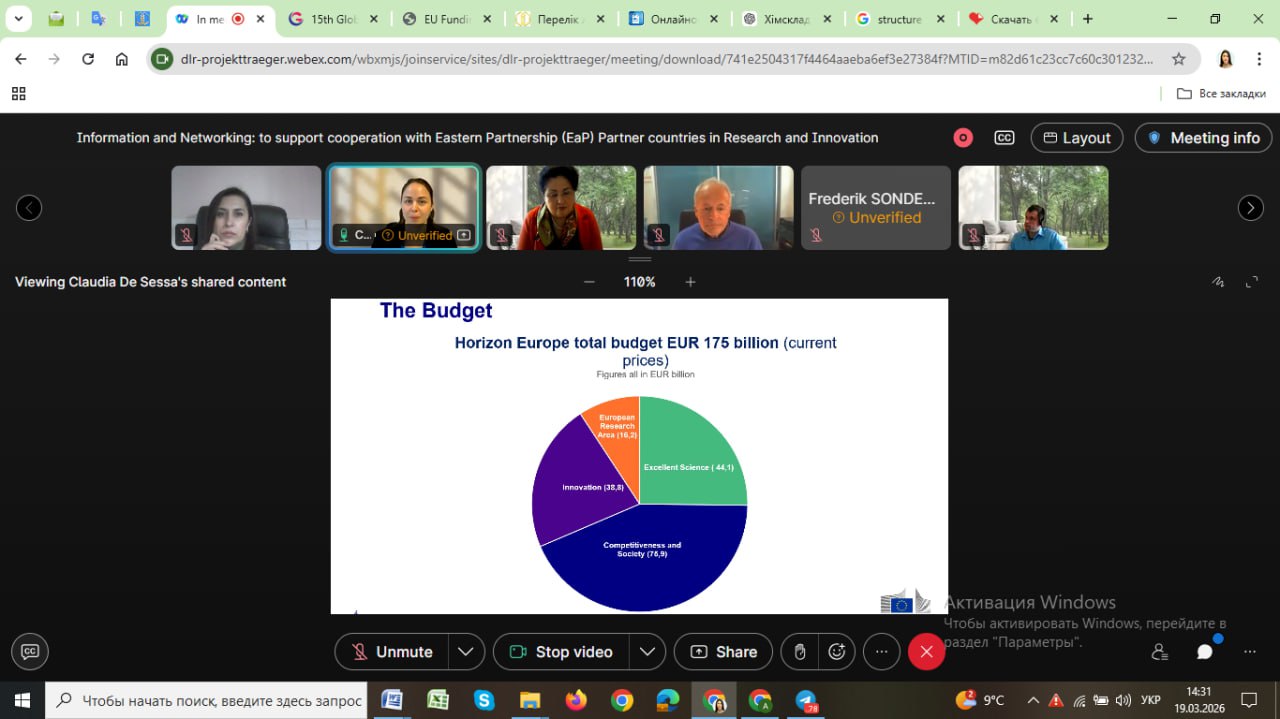Show next participants with right arrow
The image size is (1280, 719).
click(1250, 208)
